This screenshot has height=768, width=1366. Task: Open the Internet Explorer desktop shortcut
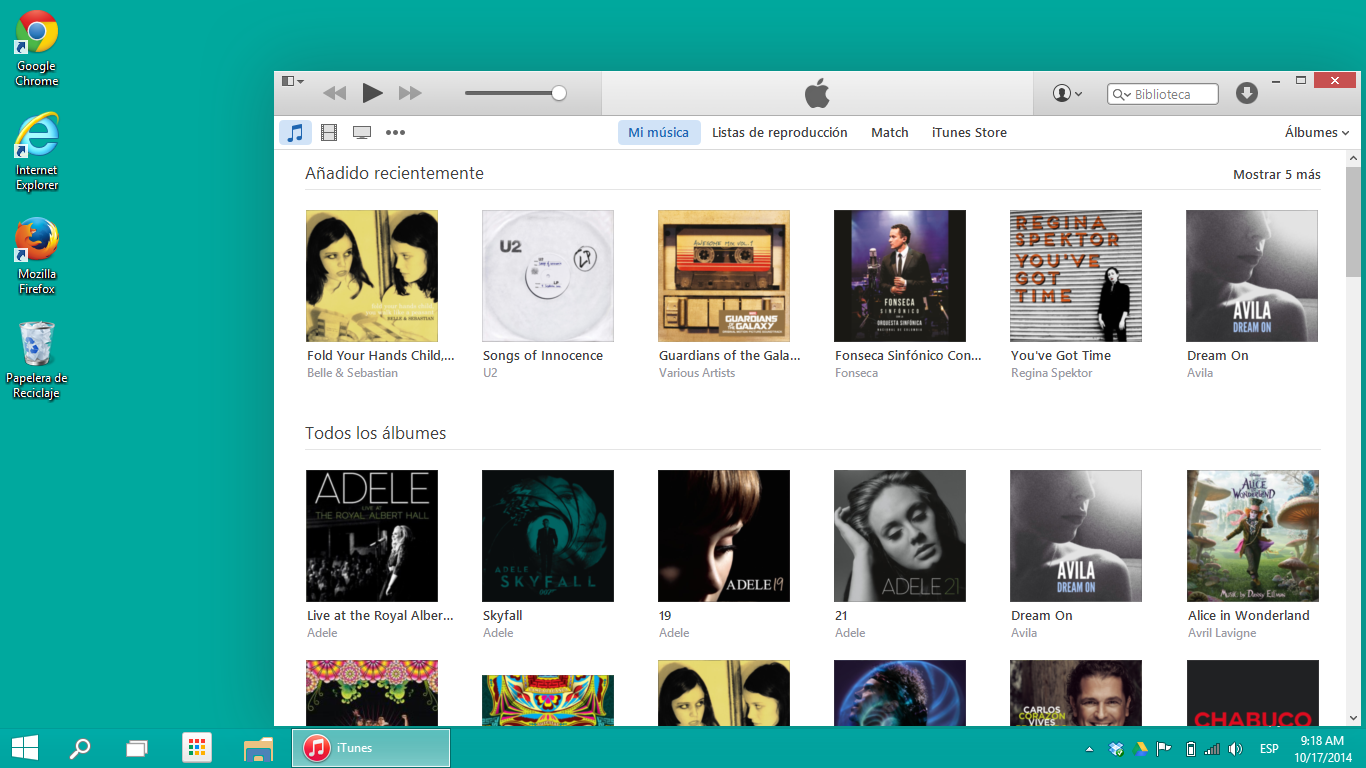click(37, 151)
